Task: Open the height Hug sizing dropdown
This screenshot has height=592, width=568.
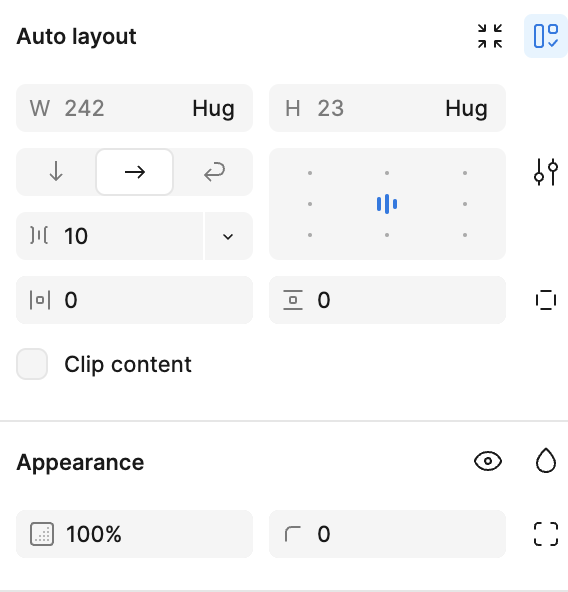Action: click(466, 108)
